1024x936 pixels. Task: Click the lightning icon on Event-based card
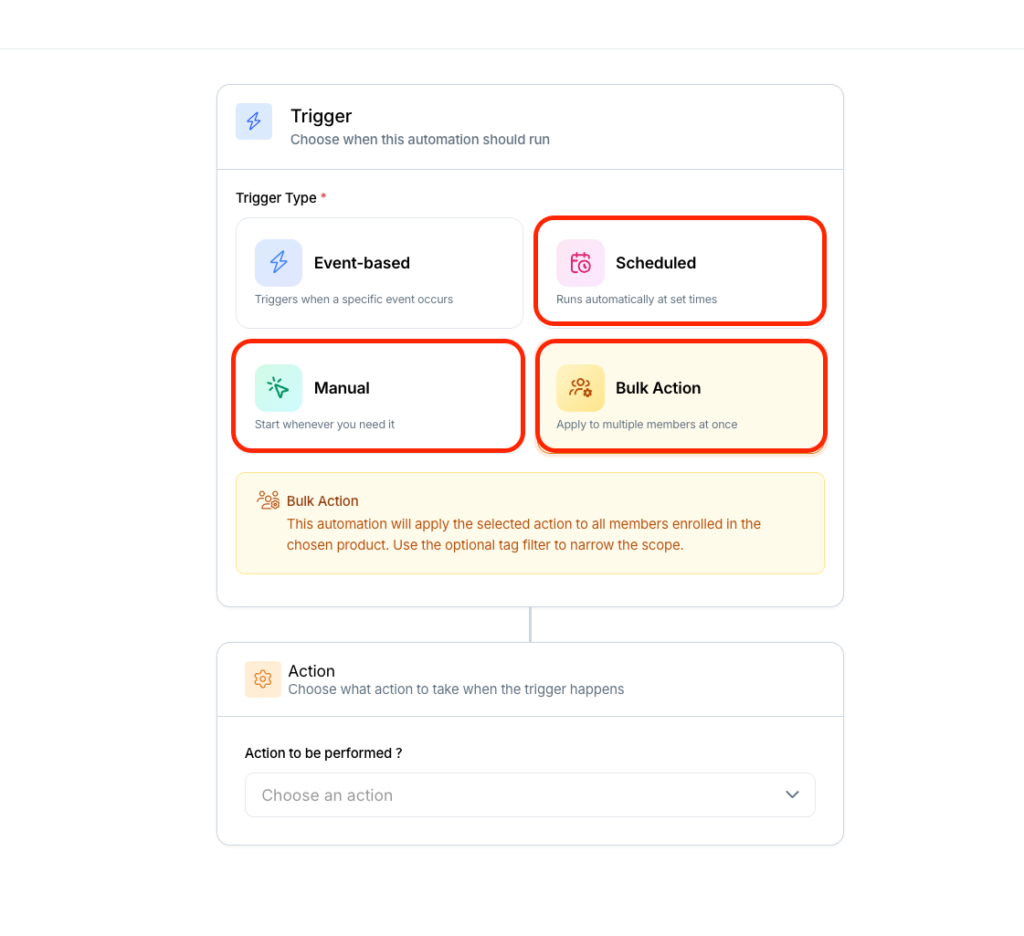click(x=277, y=262)
